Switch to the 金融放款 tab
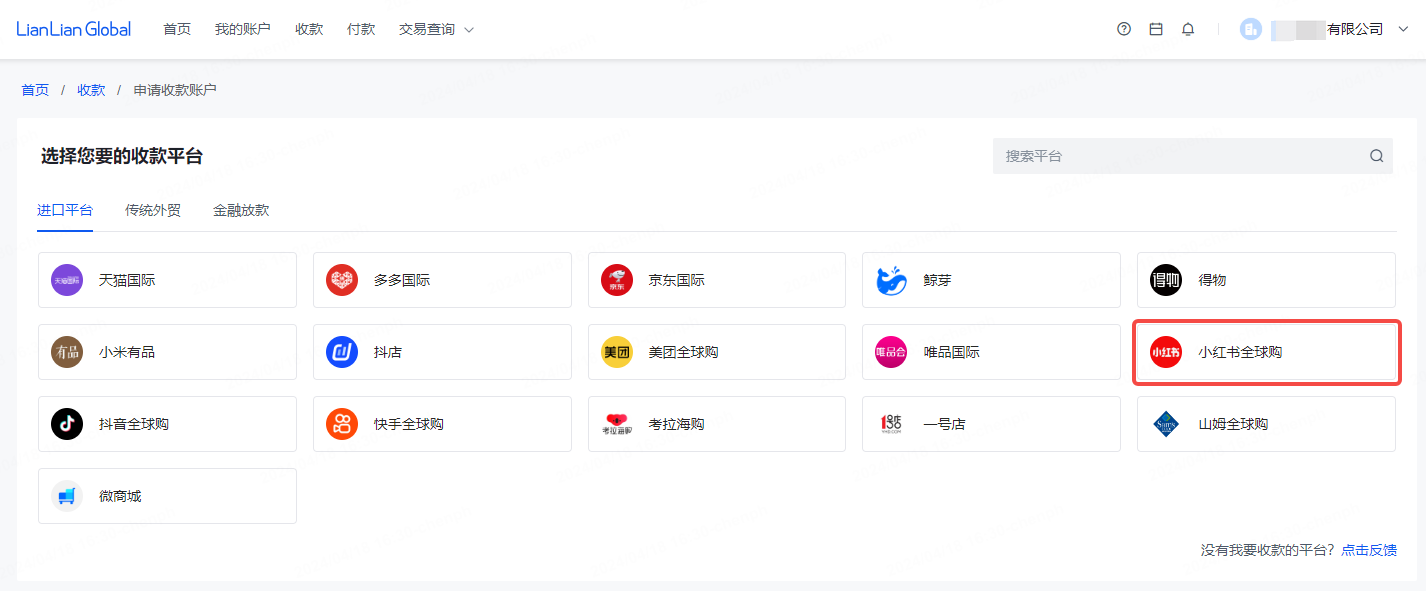The height and width of the screenshot is (591, 1426). 241,210
